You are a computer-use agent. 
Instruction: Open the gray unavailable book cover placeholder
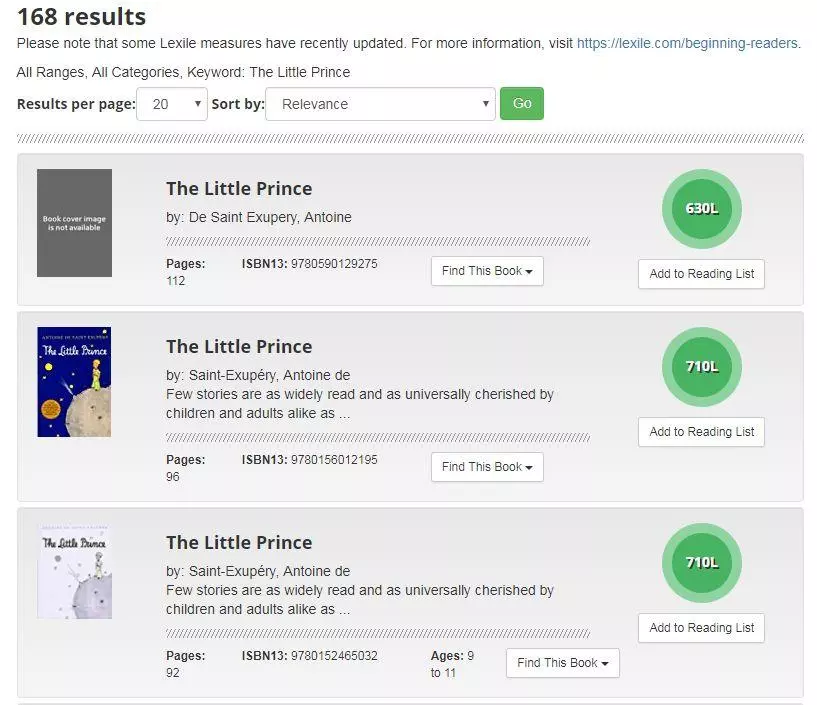tap(75, 223)
